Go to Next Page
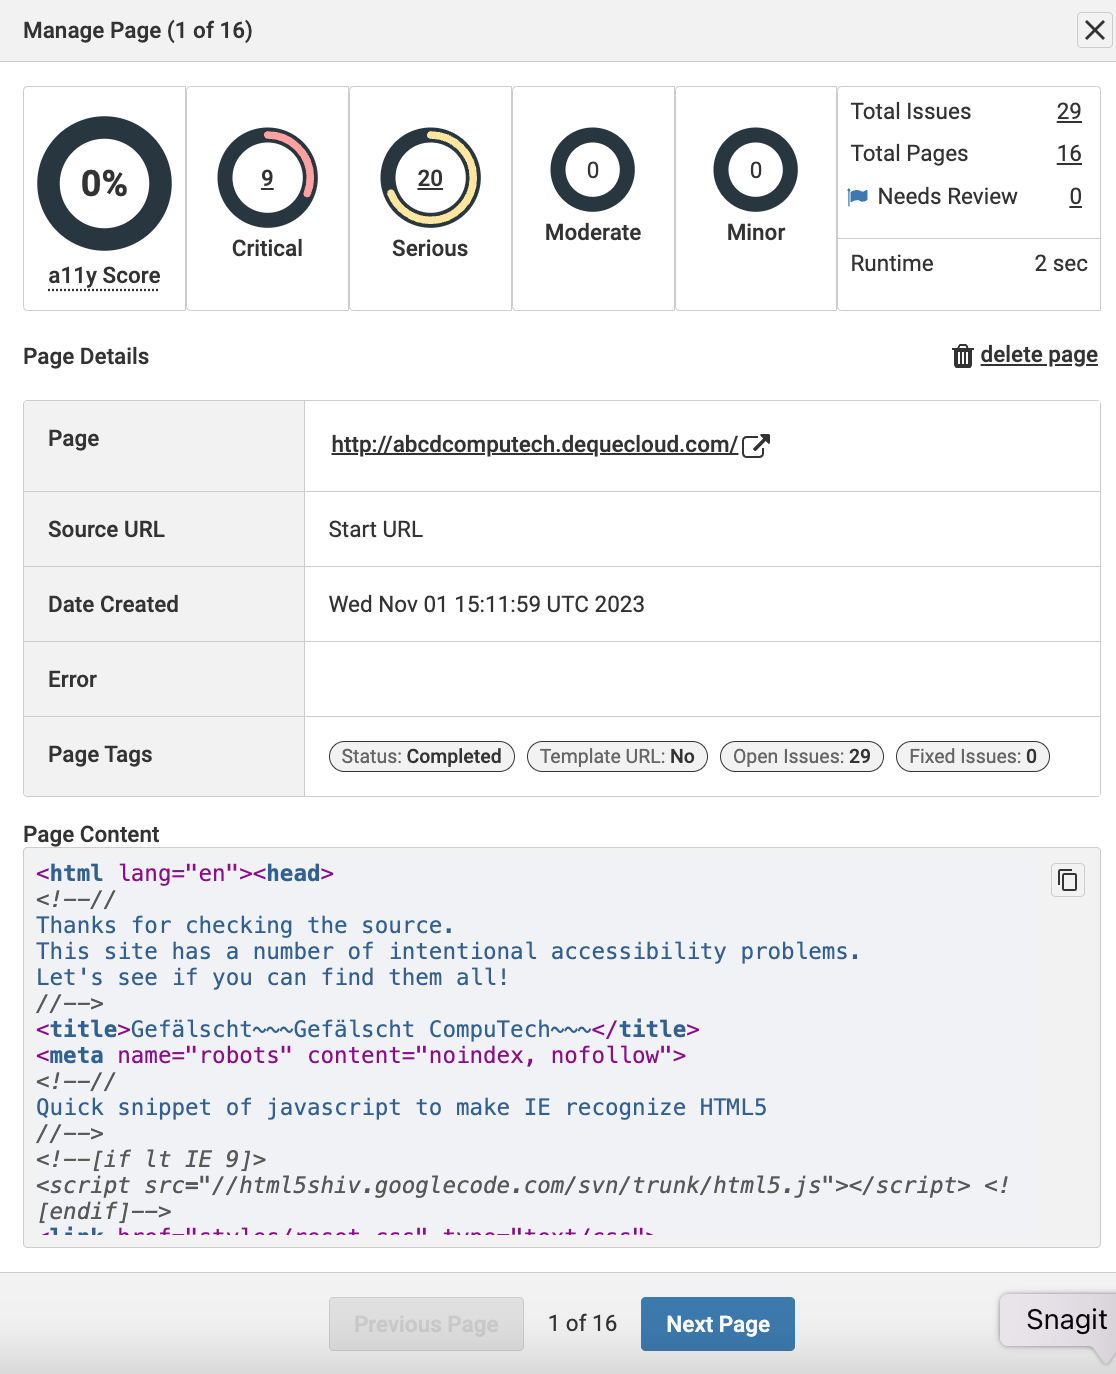The height and width of the screenshot is (1374, 1116). (x=717, y=1324)
